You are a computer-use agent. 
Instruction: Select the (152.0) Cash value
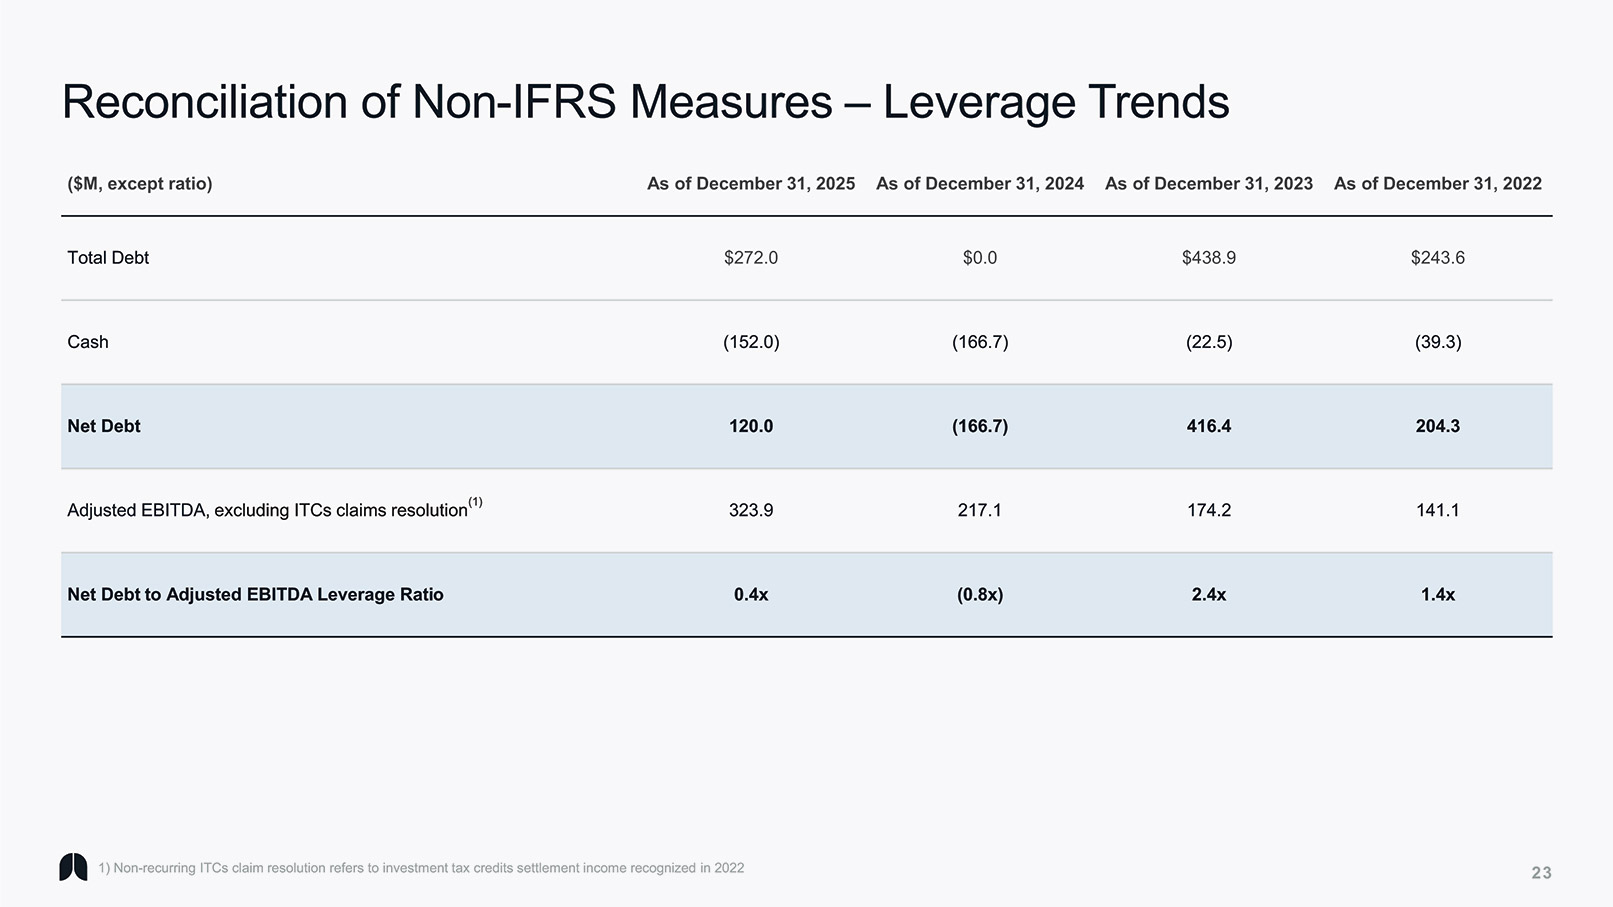pyautogui.click(x=750, y=342)
